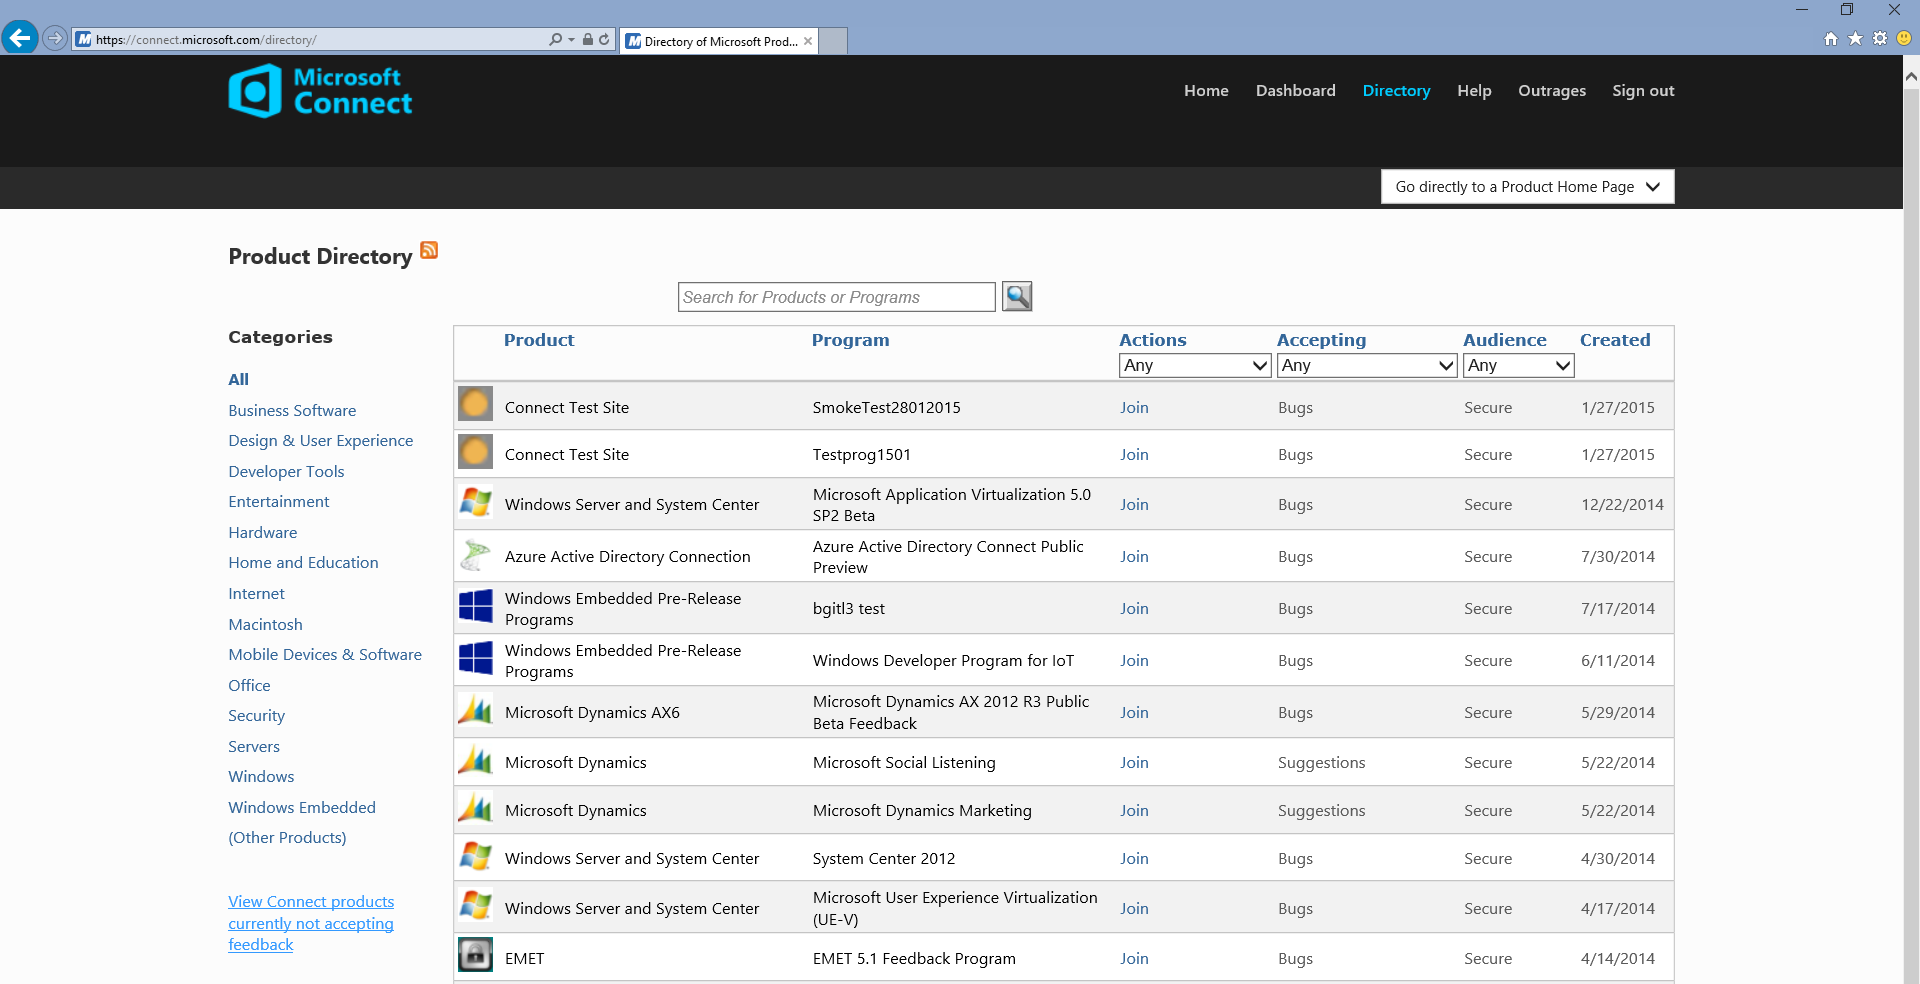Image resolution: width=1920 pixels, height=984 pixels.
Task: Go to Home in top navigation
Action: 1206,91
